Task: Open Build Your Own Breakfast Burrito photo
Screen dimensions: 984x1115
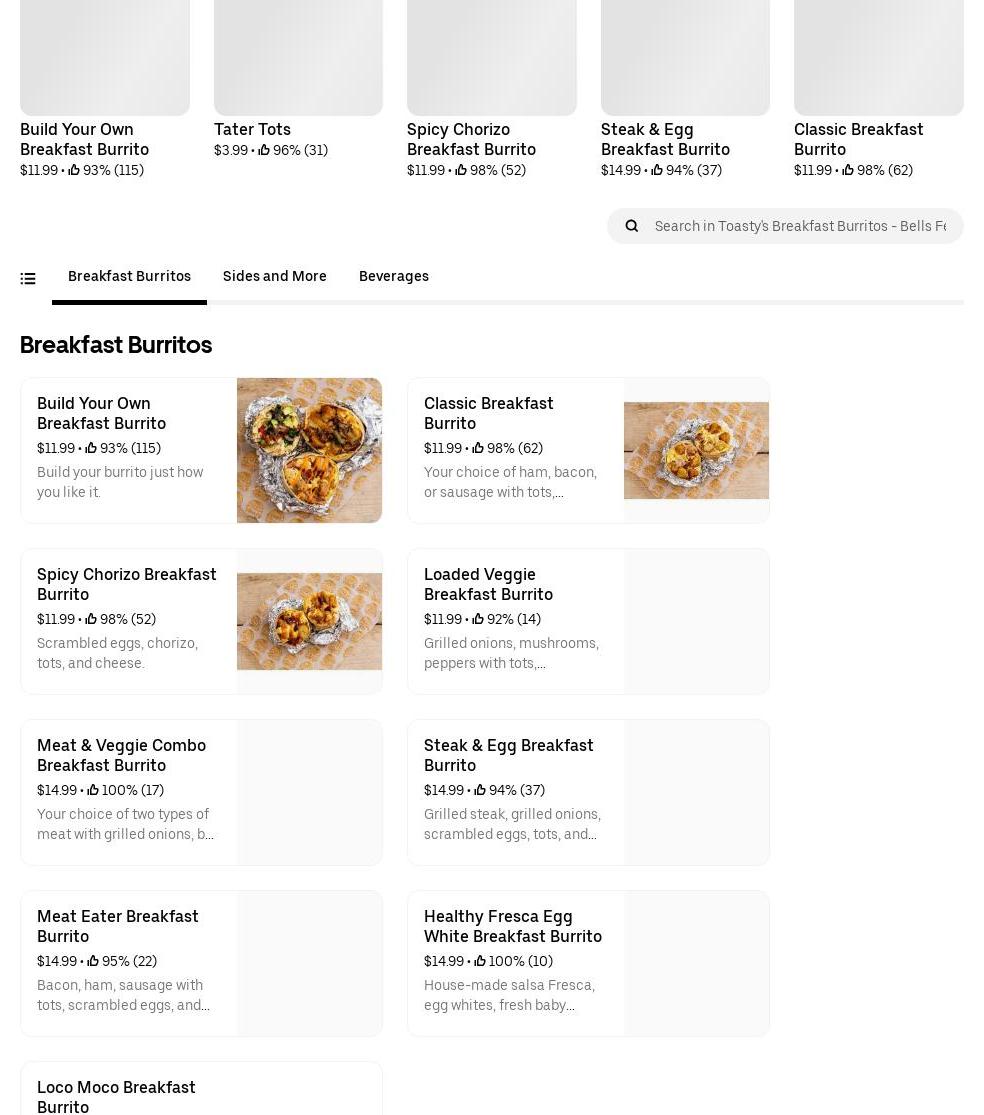Action: pos(309,450)
